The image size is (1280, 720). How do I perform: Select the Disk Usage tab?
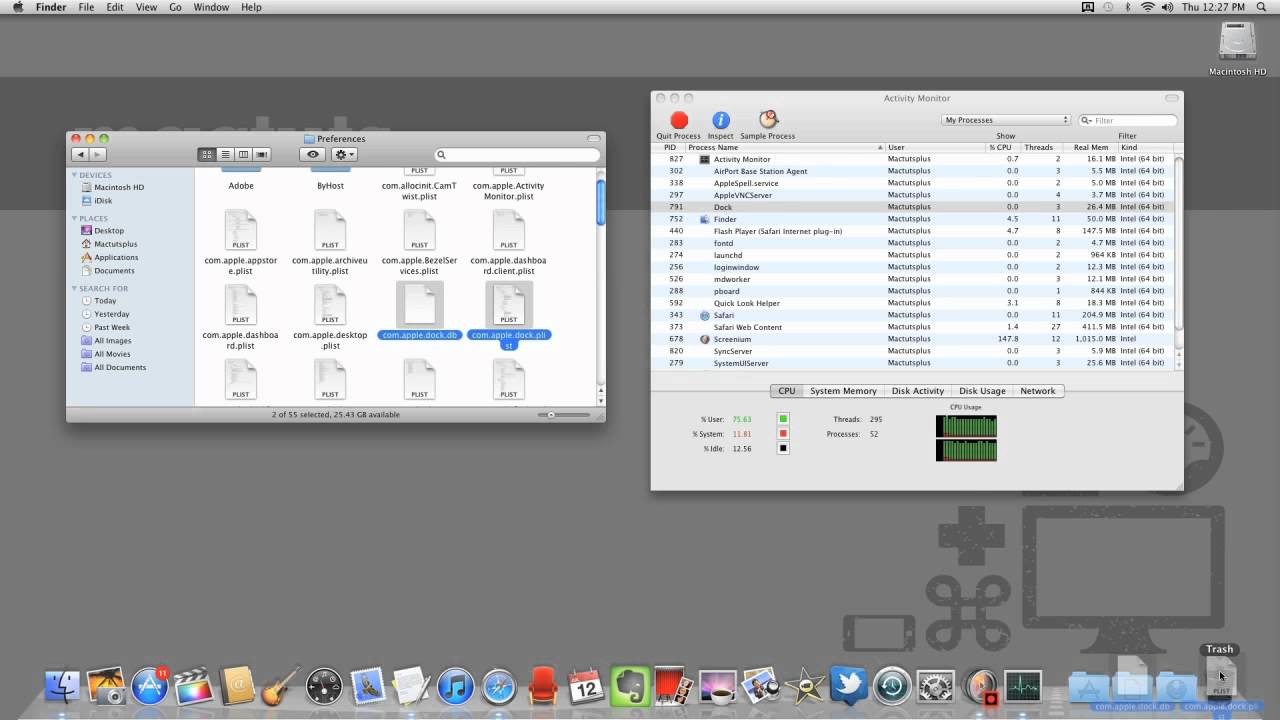click(982, 391)
